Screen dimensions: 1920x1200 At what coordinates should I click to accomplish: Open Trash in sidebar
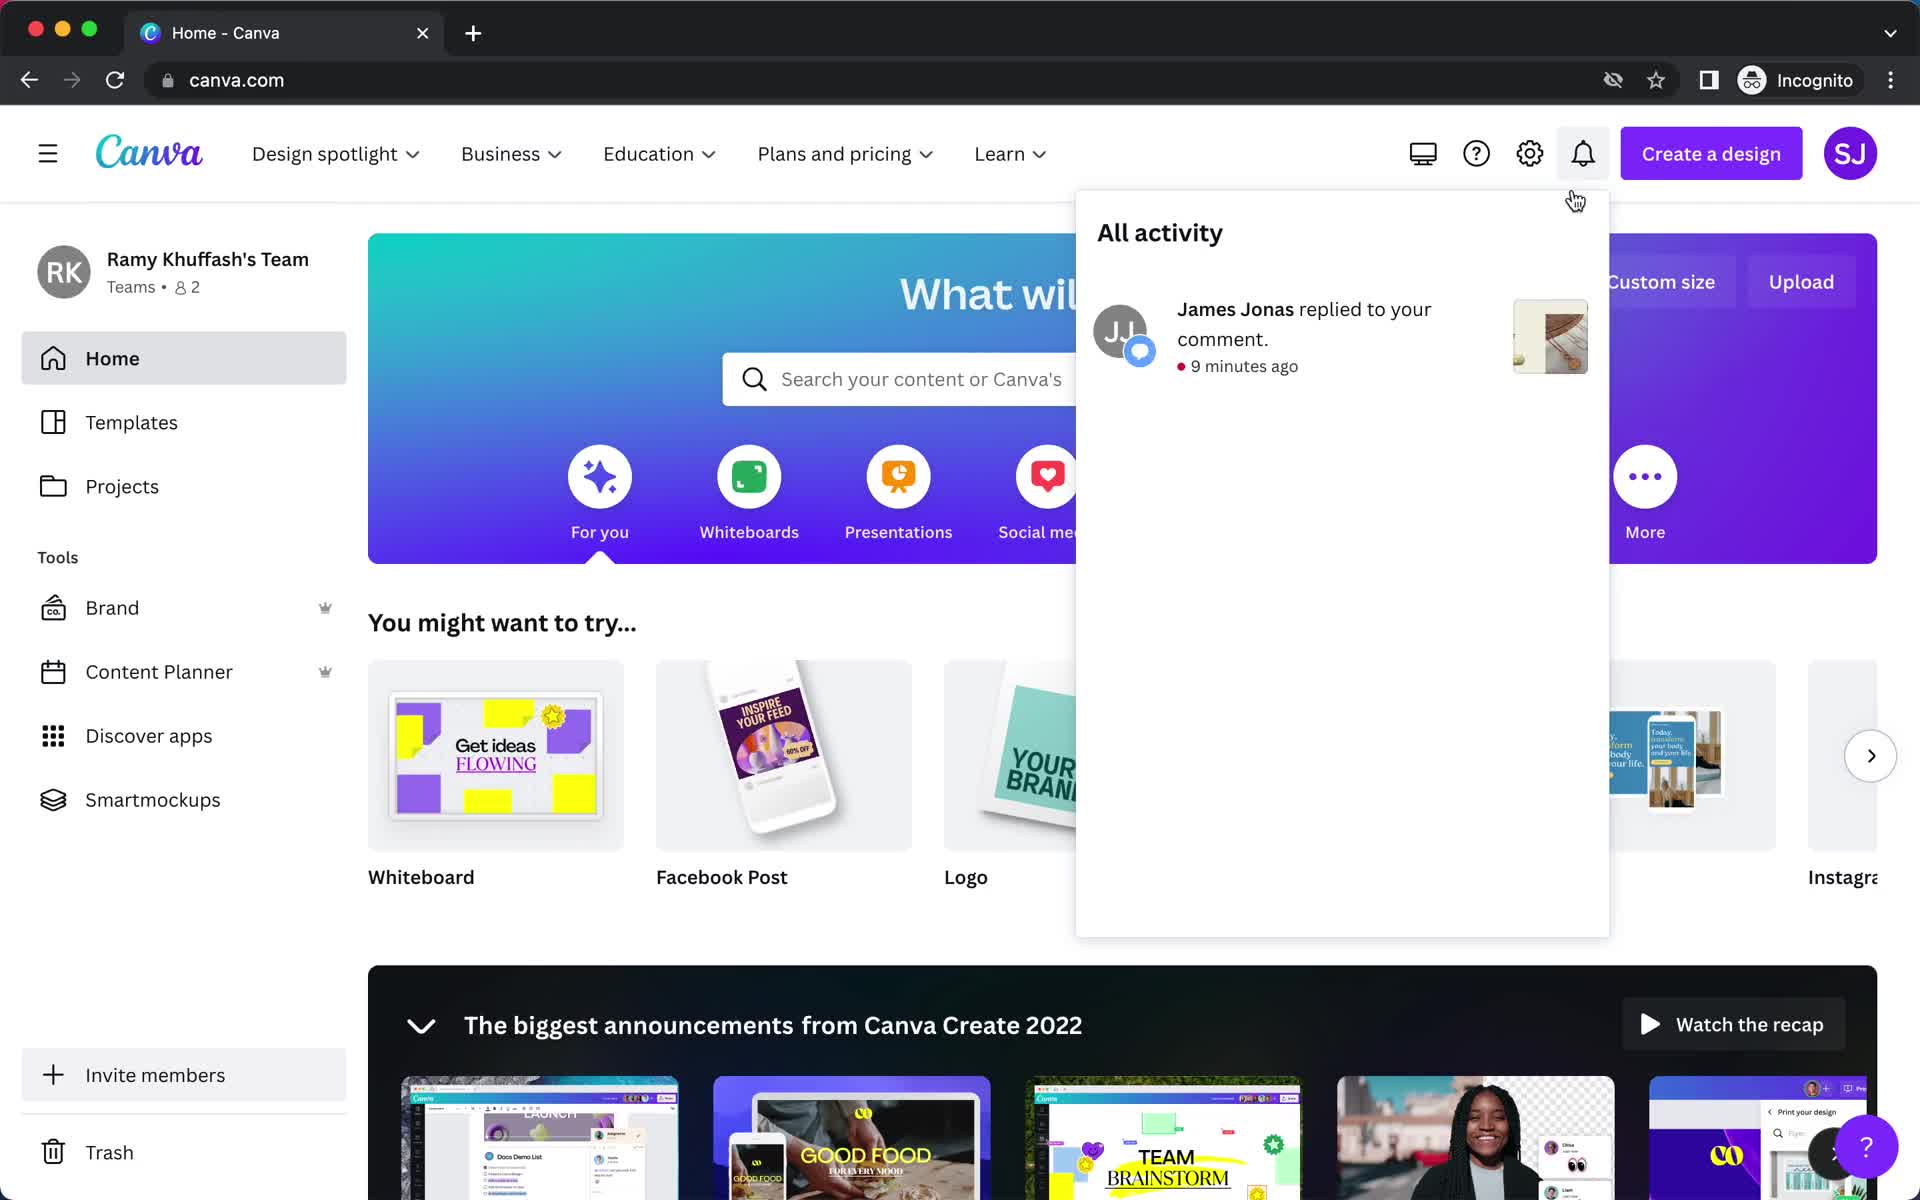(x=184, y=1152)
